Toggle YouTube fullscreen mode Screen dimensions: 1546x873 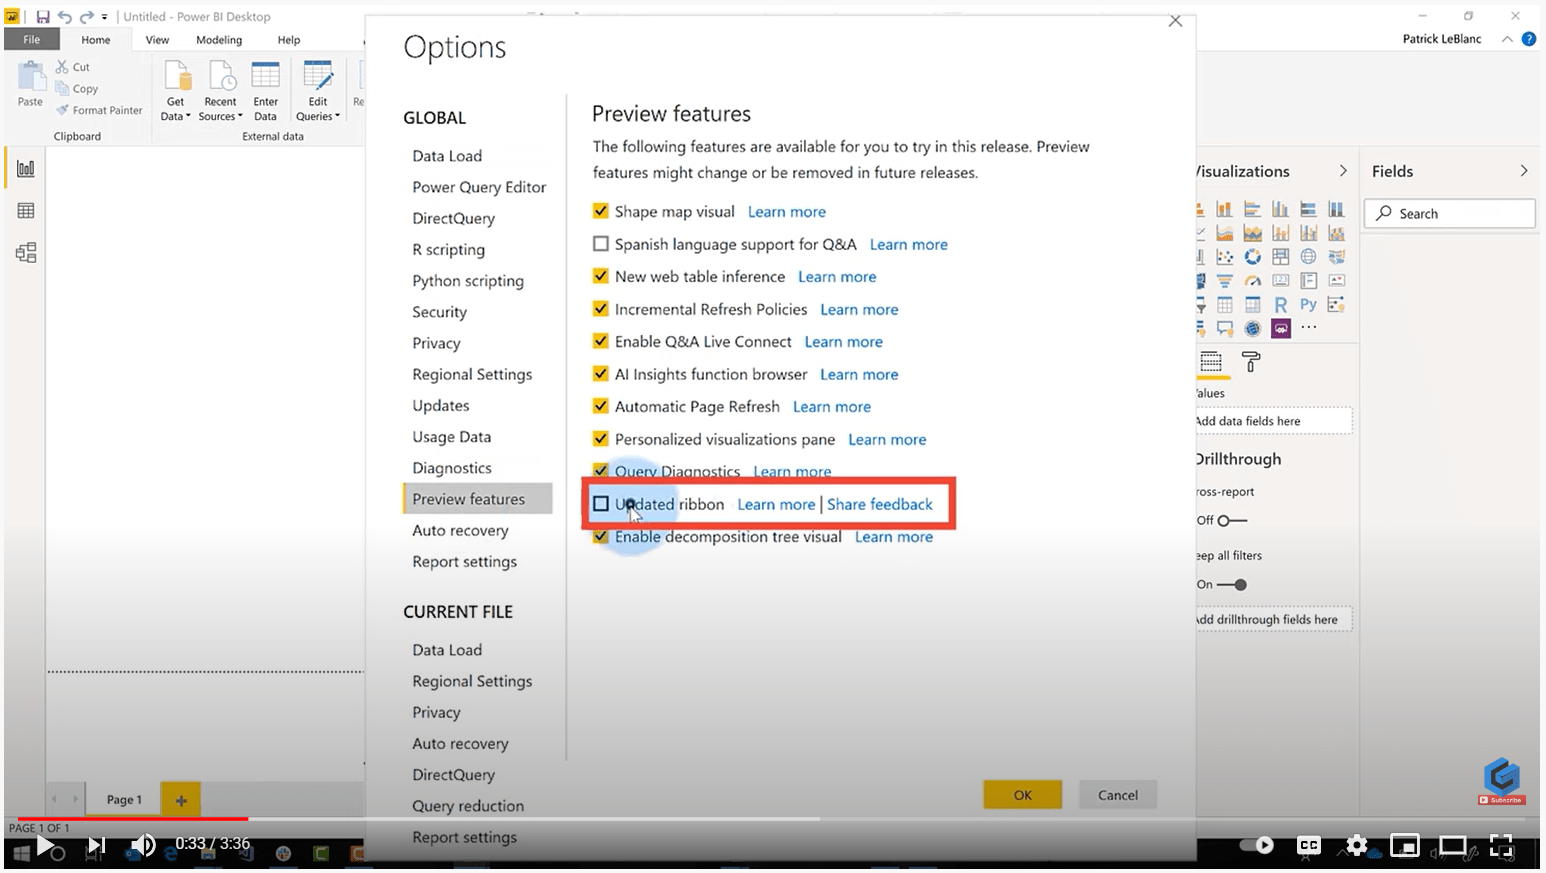(1501, 845)
